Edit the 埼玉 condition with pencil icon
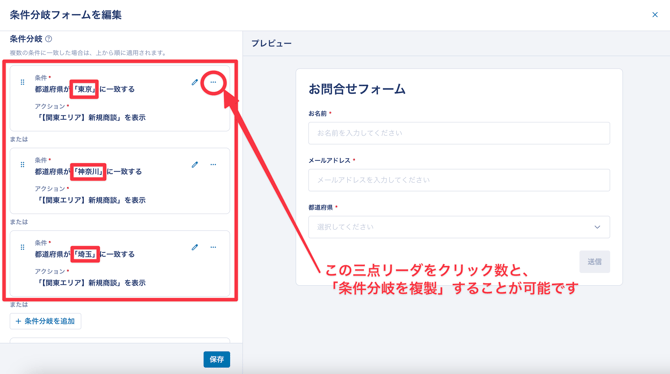This screenshot has width=670, height=374. pyautogui.click(x=195, y=247)
